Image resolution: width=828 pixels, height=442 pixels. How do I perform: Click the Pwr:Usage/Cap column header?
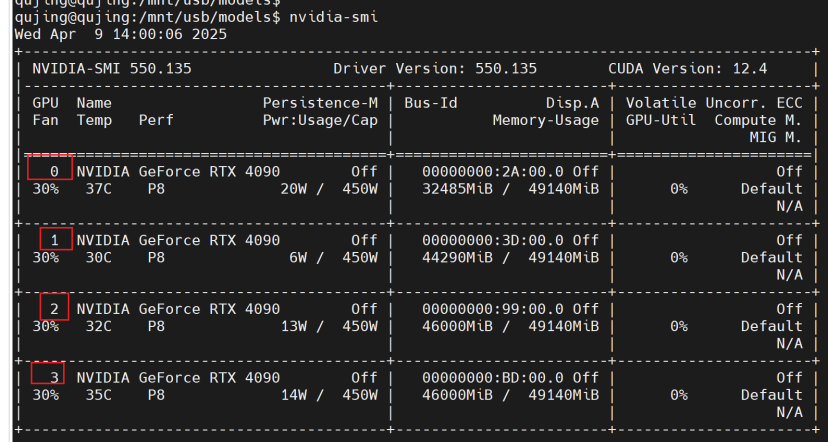[x=321, y=120]
